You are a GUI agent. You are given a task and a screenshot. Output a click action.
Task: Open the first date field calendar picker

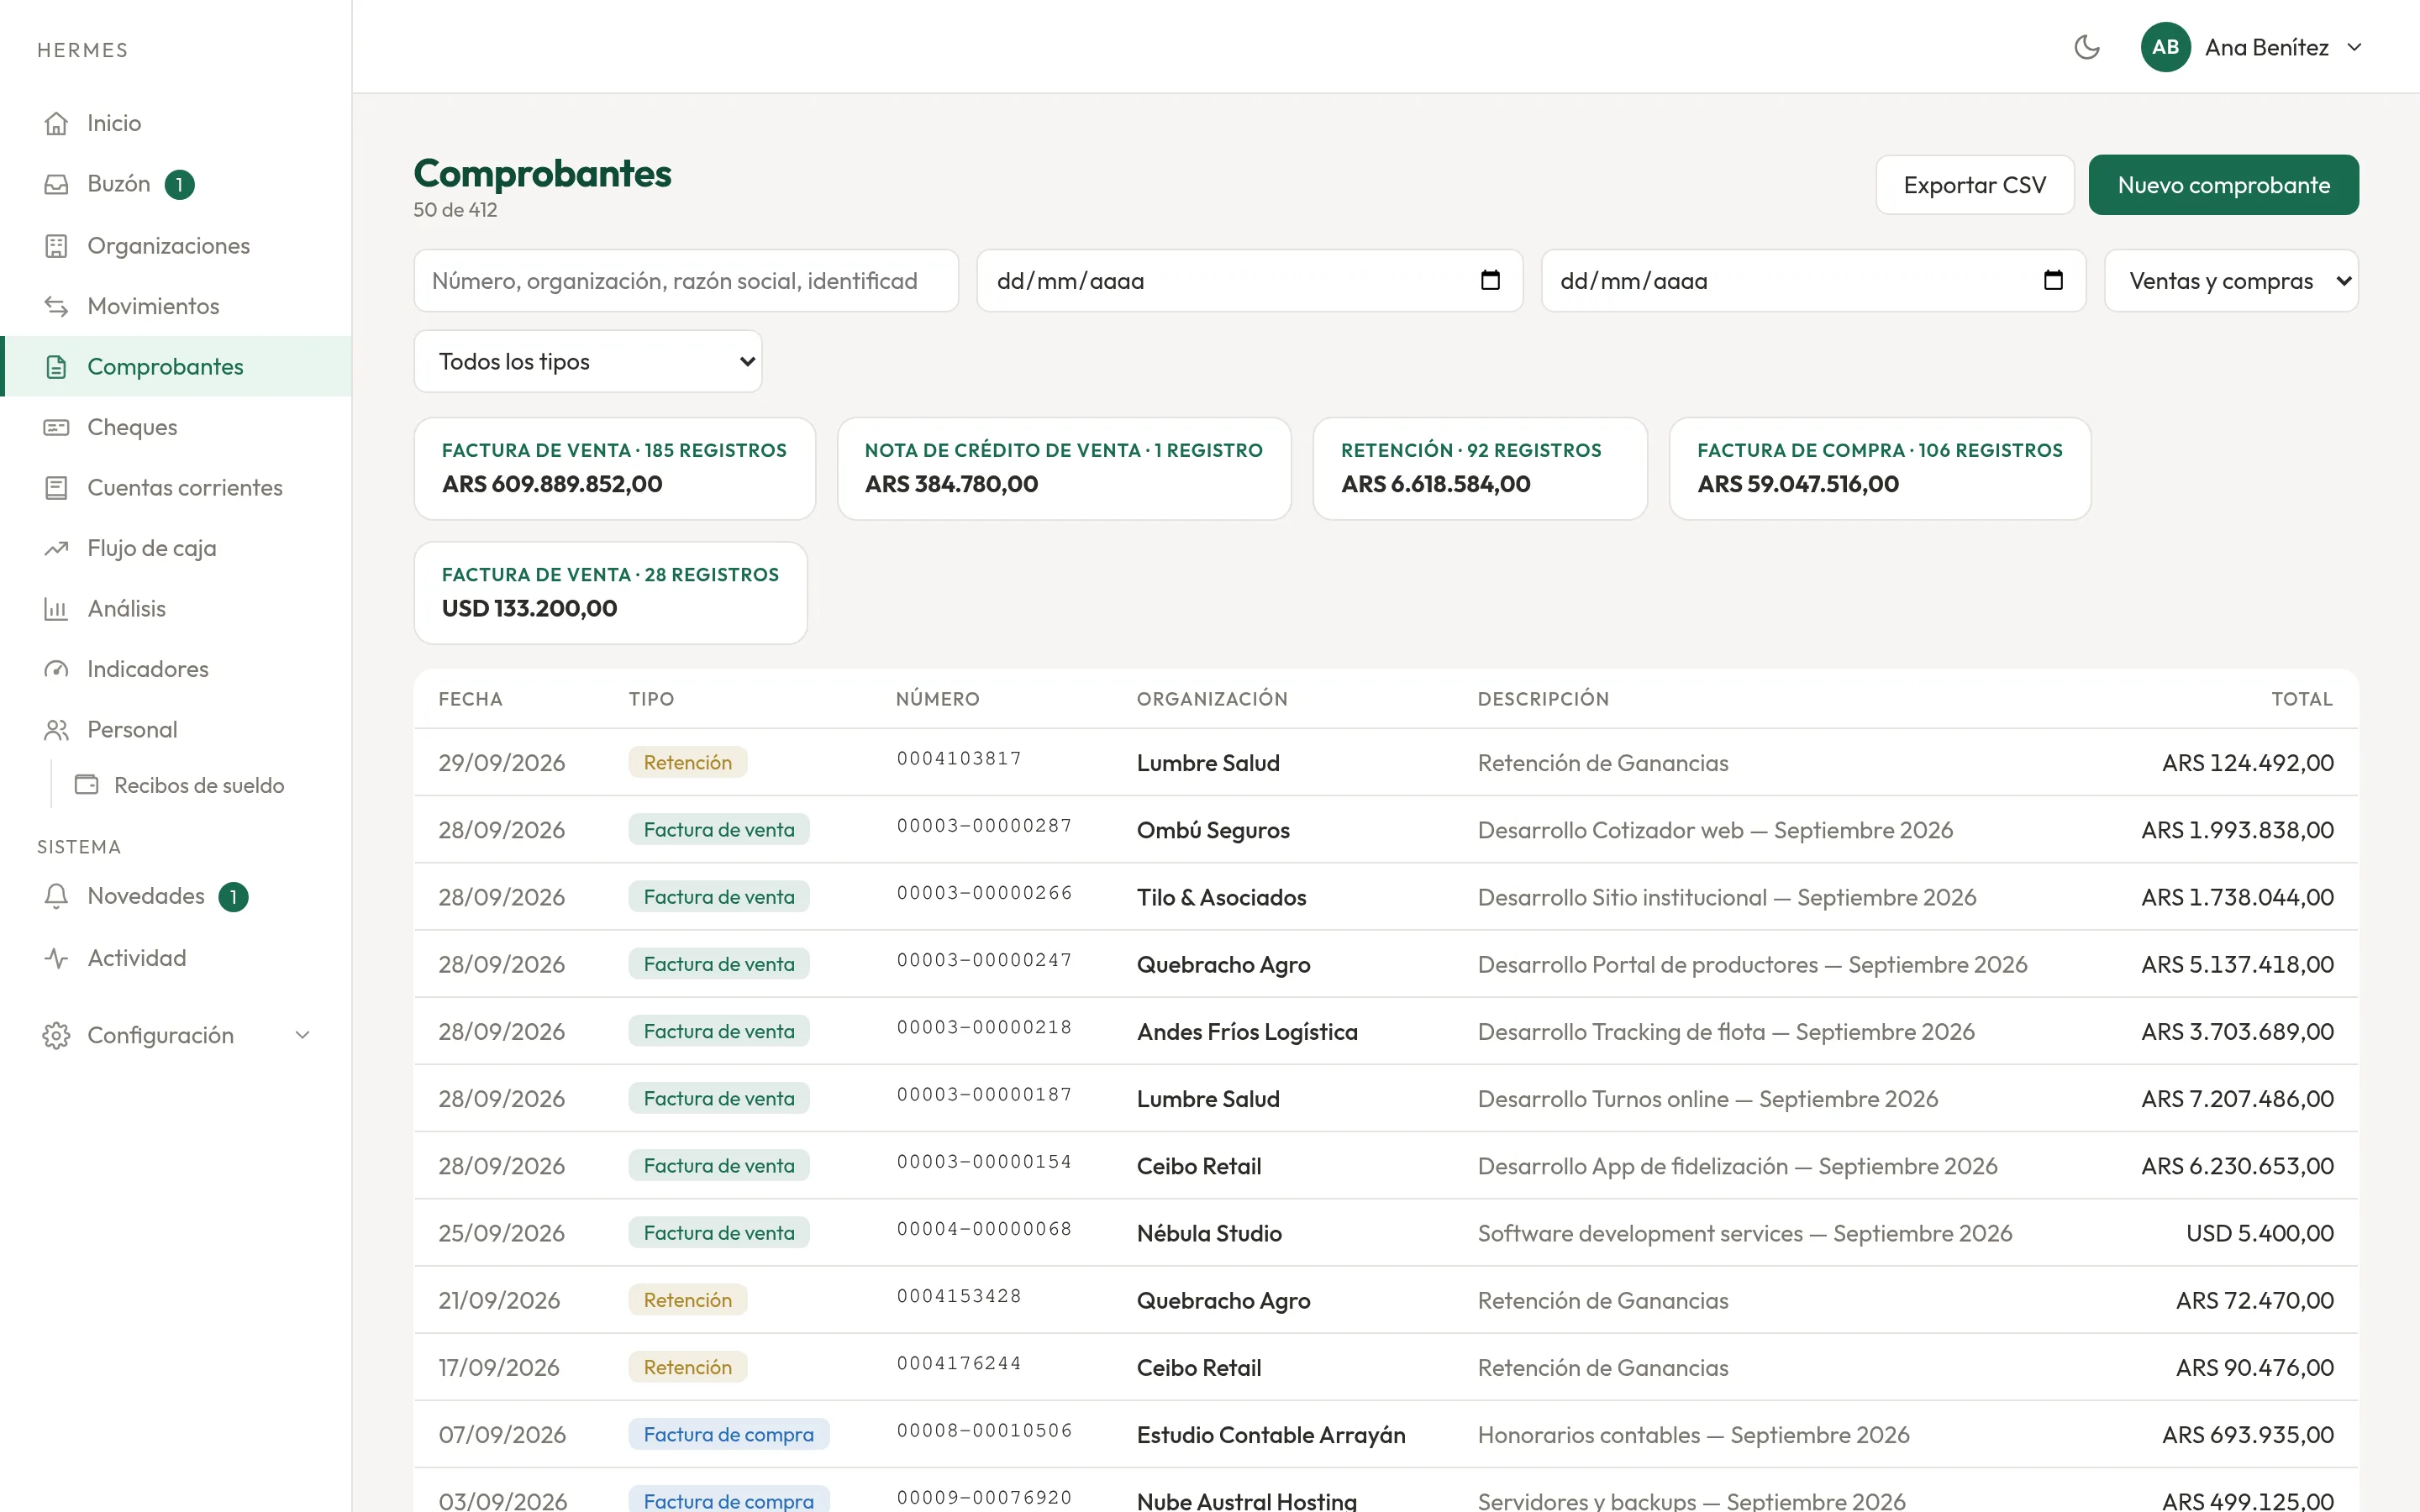pyautogui.click(x=1490, y=280)
